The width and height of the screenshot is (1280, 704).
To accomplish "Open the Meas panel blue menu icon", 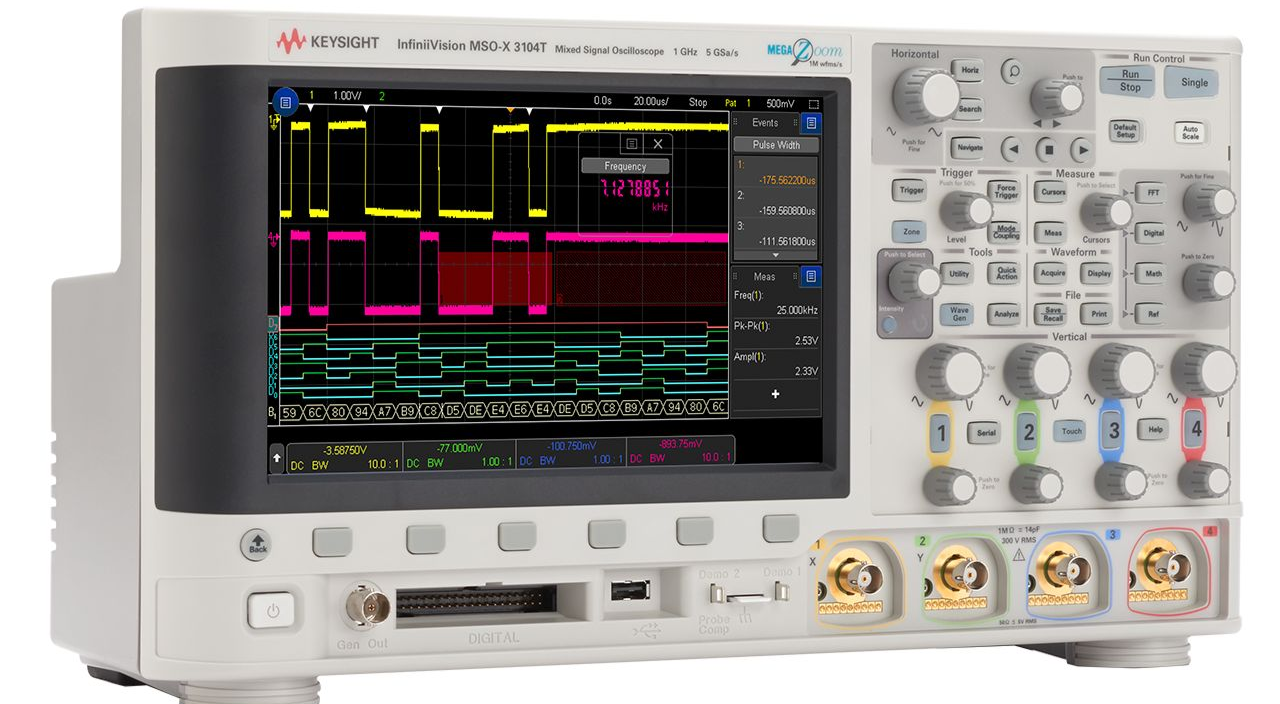I will (810, 276).
